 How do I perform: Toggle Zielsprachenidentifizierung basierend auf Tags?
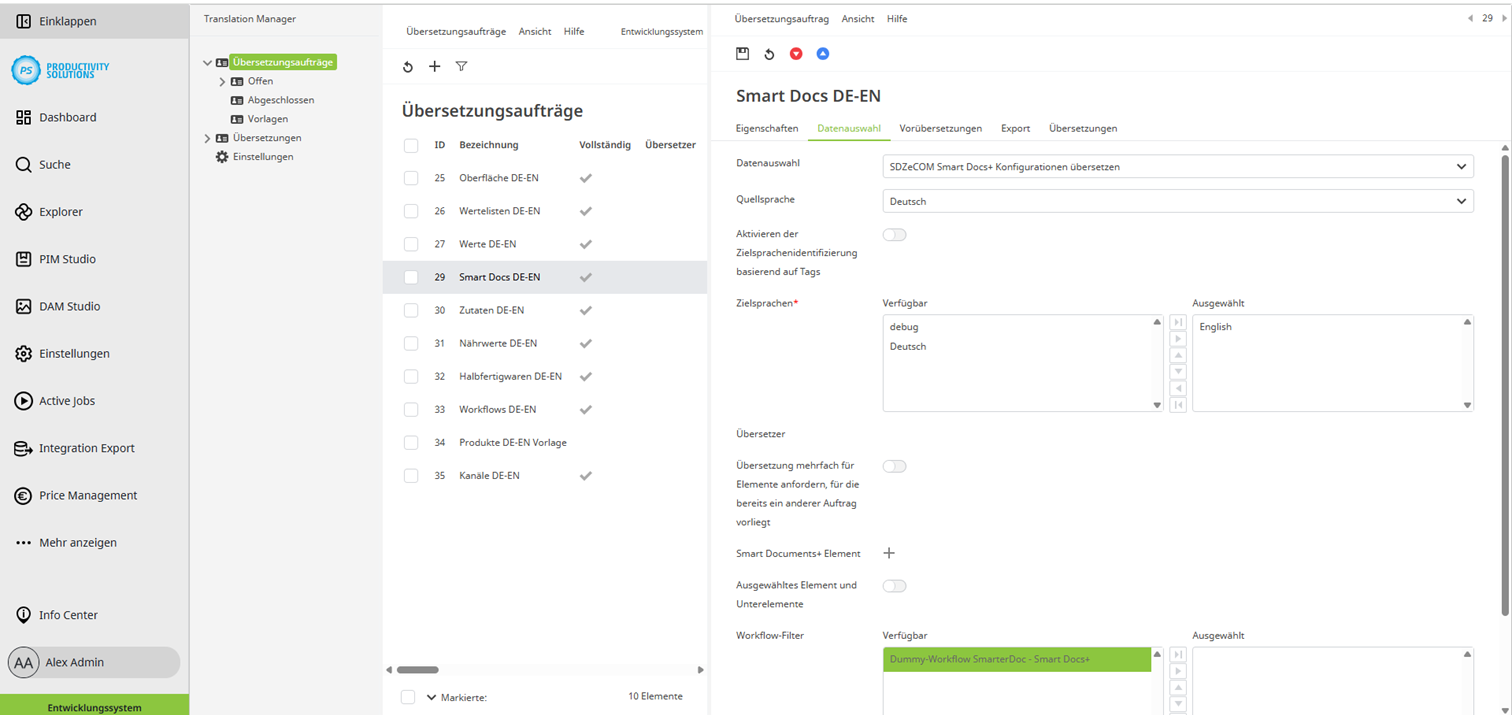895,234
